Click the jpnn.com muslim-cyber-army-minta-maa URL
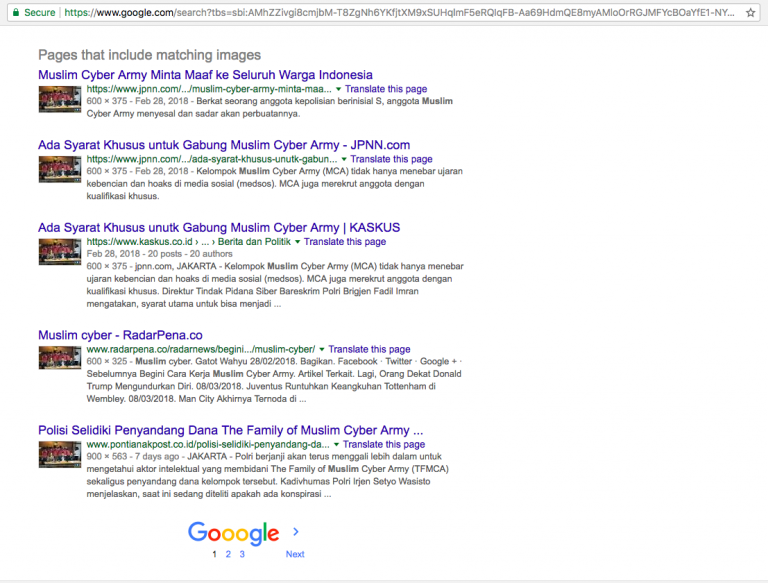This screenshot has height=583, width=768. [209, 89]
